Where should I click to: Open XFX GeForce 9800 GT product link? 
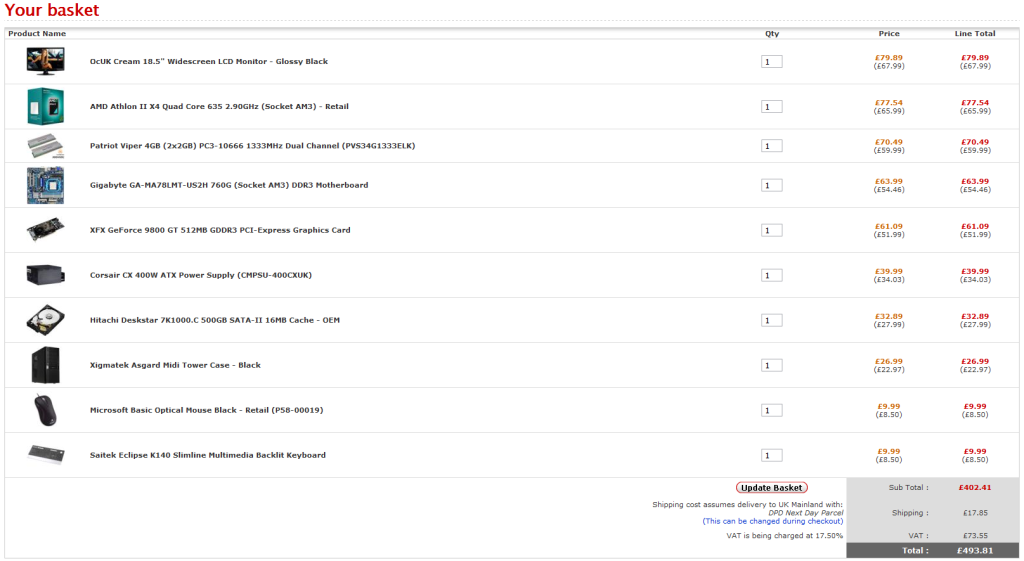[x=219, y=230]
